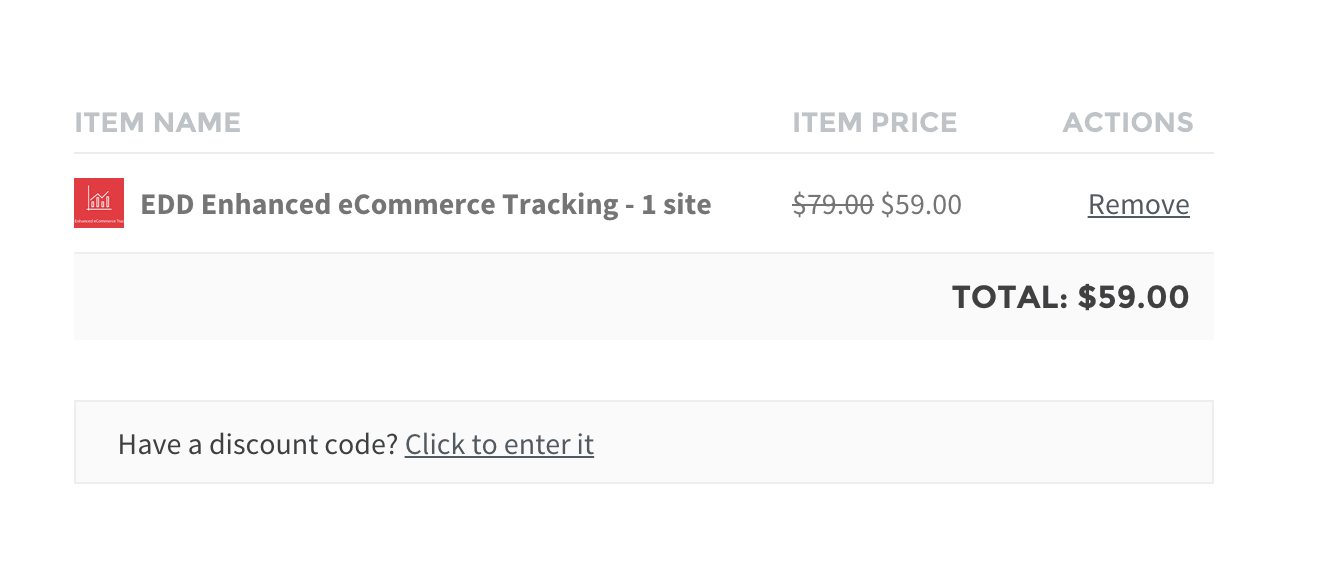
Task: Click the ACTIONS column header
Action: [x=1127, y=123]
